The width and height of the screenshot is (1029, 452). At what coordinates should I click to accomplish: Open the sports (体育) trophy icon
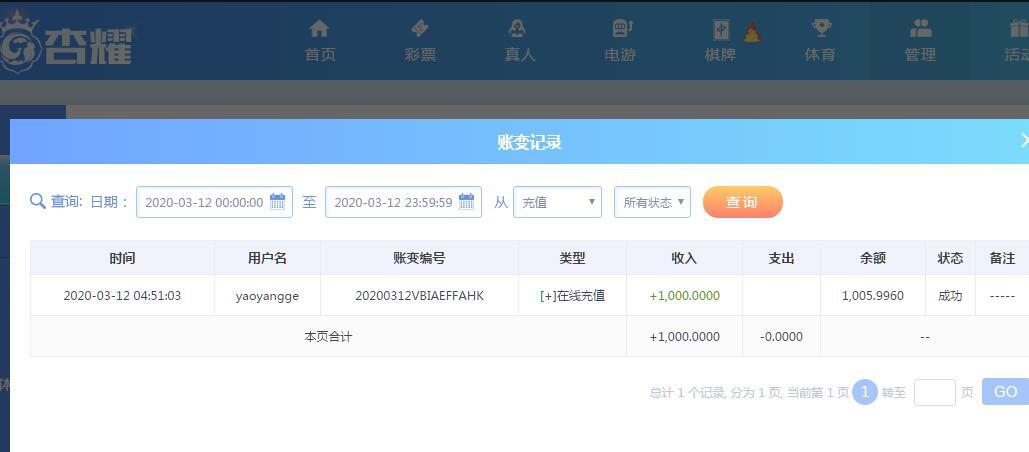coord(821,29)
